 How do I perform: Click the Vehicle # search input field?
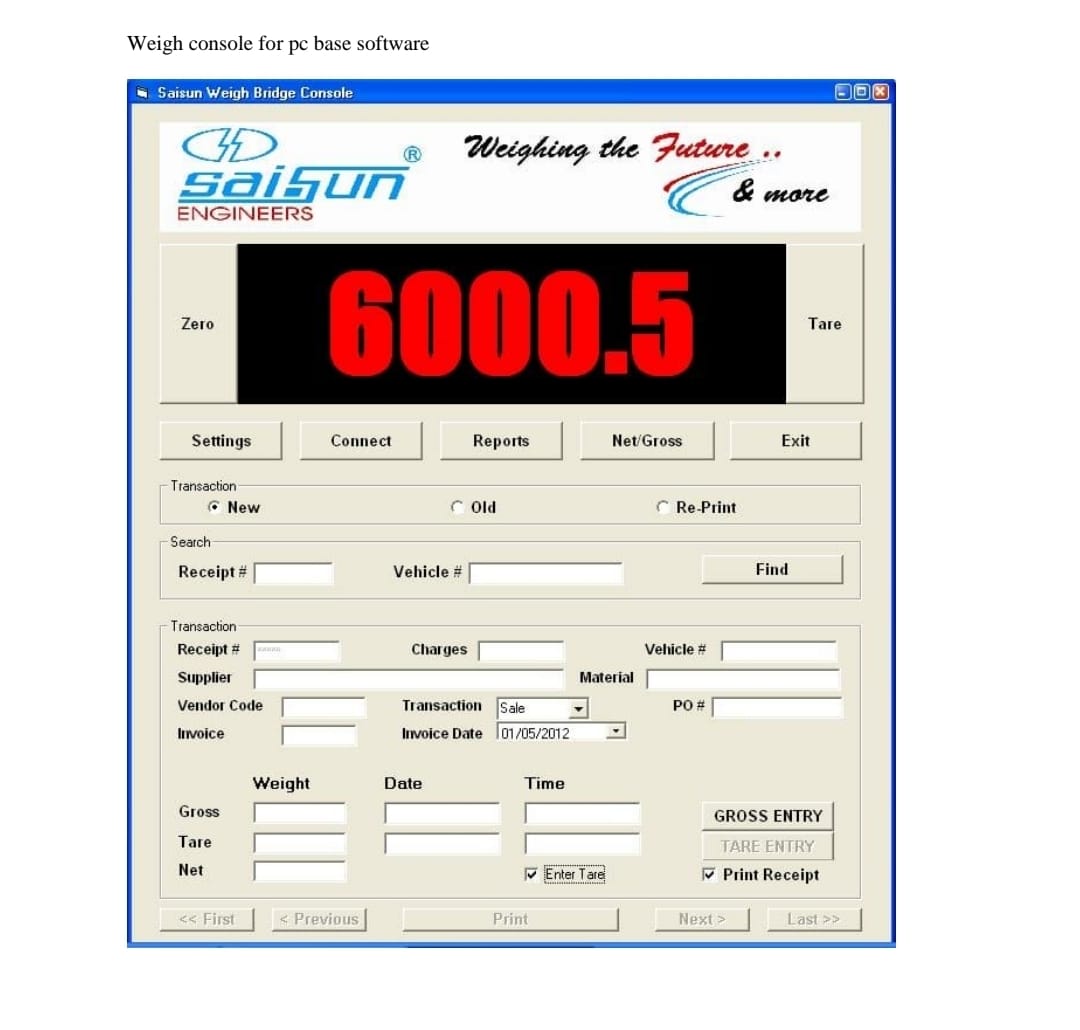pyautogui.click(x=546, y=572)
